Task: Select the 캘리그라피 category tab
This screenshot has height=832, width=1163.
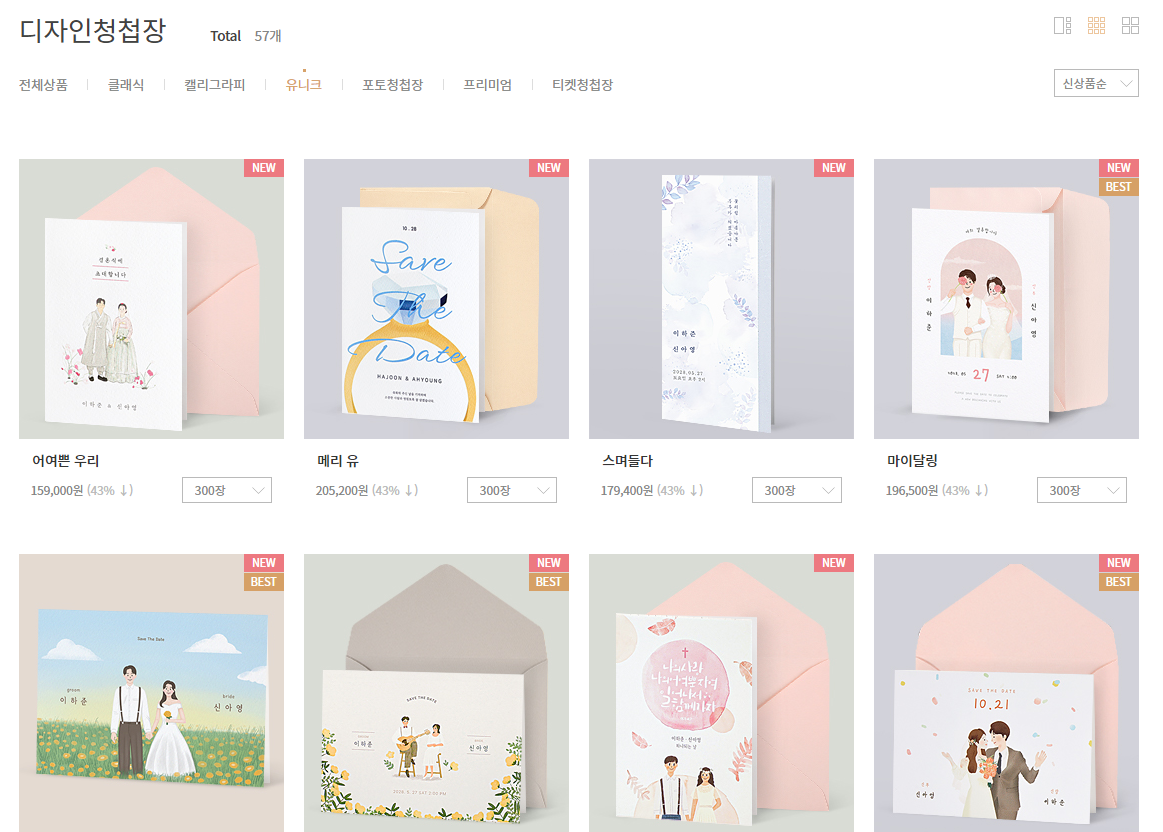Action: click(214, 85)
